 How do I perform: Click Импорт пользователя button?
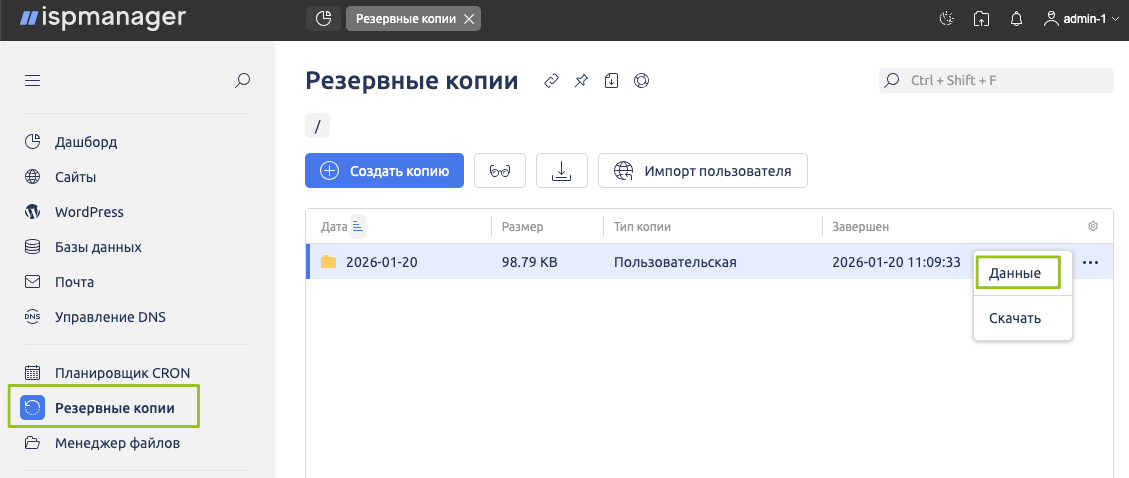tap(703, 171)
